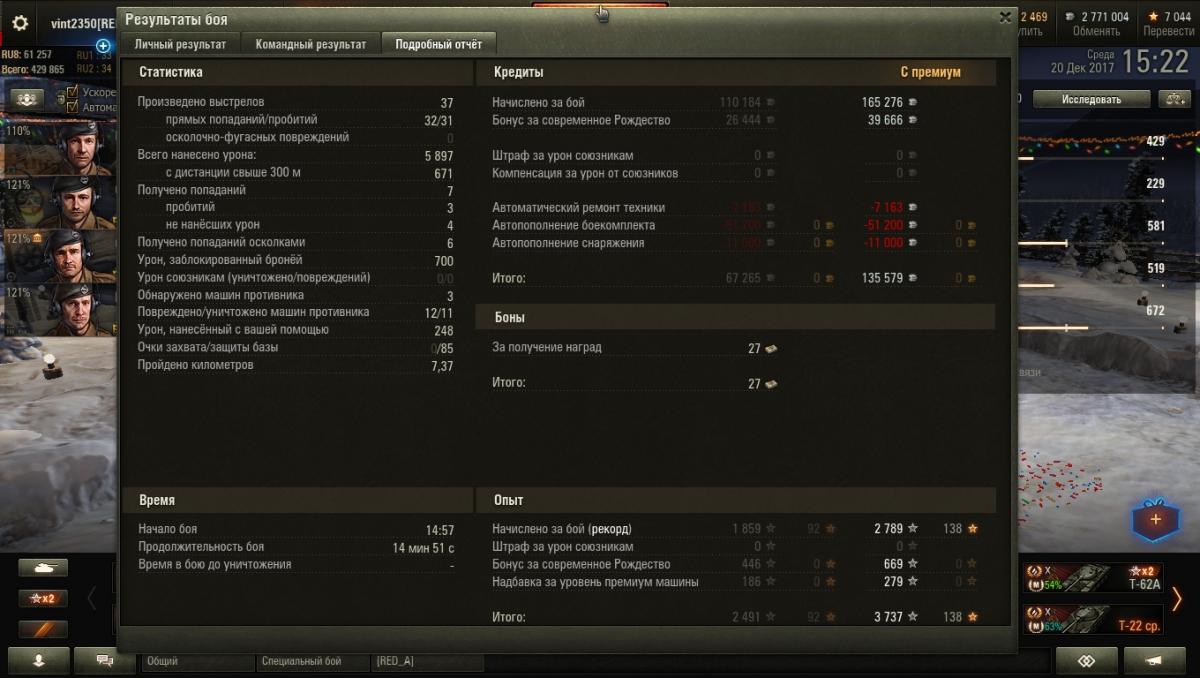The image size is (1200, 678).
Task: Toggle the x2 star bonus filter
Action: (x=43, y=598)
